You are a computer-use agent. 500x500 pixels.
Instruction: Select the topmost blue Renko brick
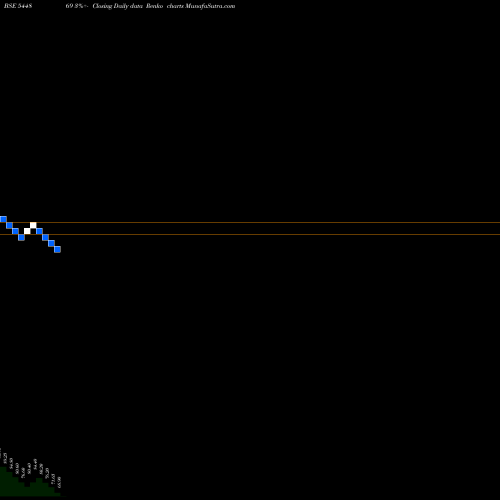pos(3,219)
